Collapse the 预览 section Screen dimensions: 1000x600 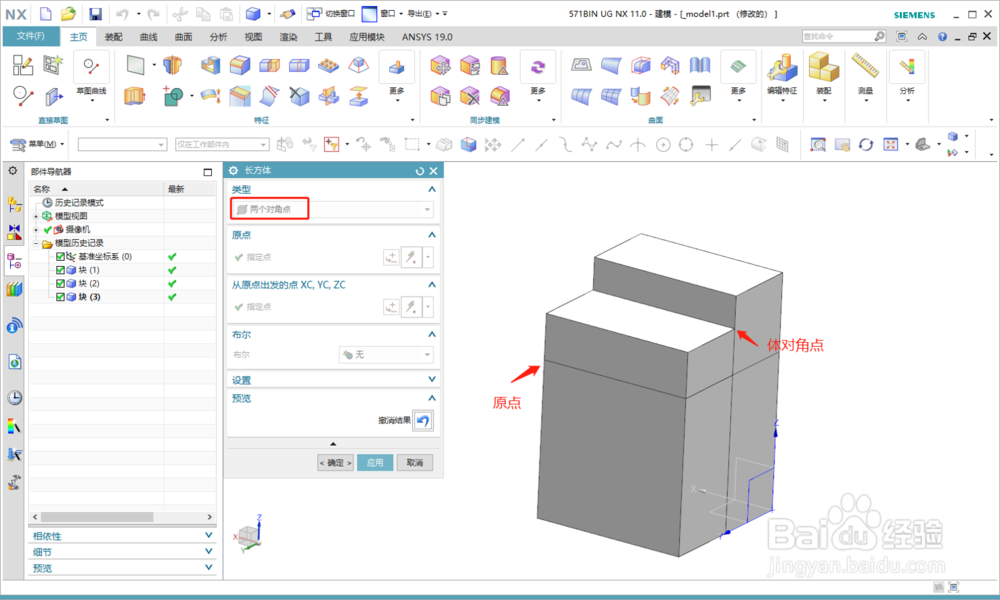[431, 398]
